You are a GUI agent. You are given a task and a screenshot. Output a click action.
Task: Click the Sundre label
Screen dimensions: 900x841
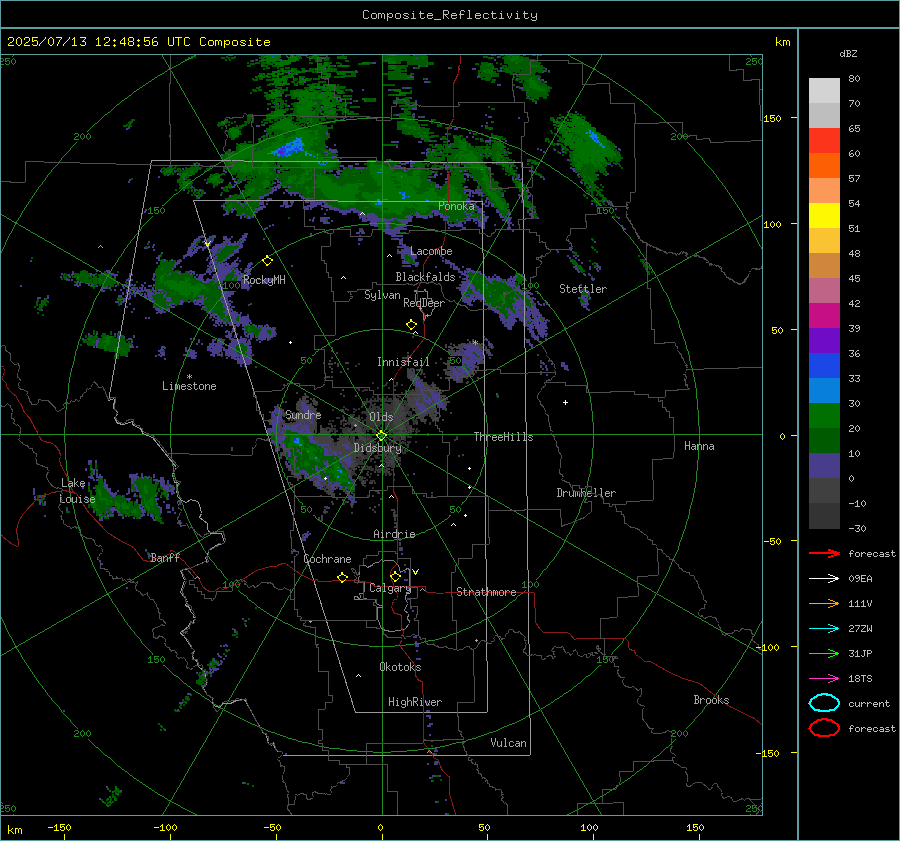click(x=303, y=414)
